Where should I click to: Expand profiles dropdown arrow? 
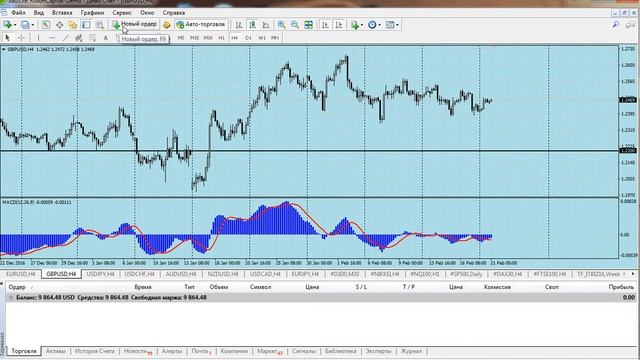pos(33,25)
